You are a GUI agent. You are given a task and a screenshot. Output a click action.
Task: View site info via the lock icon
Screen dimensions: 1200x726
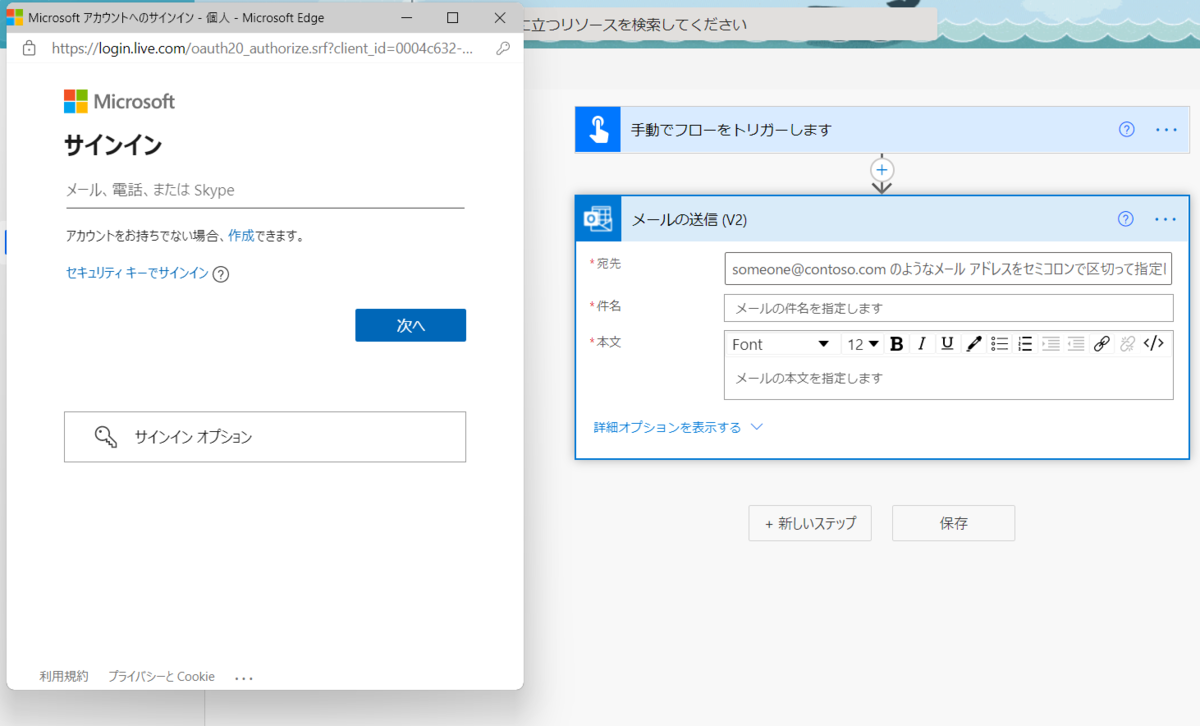click(x=29, y=48)
